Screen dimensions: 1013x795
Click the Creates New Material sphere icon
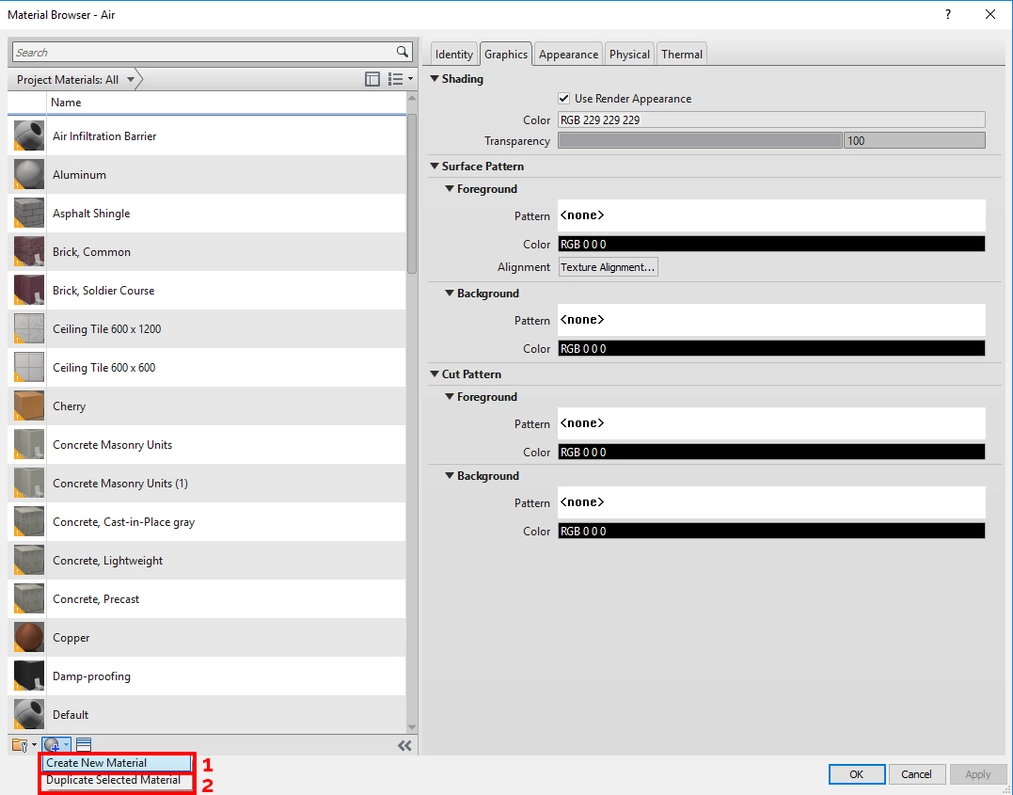(x=50, y=744)
